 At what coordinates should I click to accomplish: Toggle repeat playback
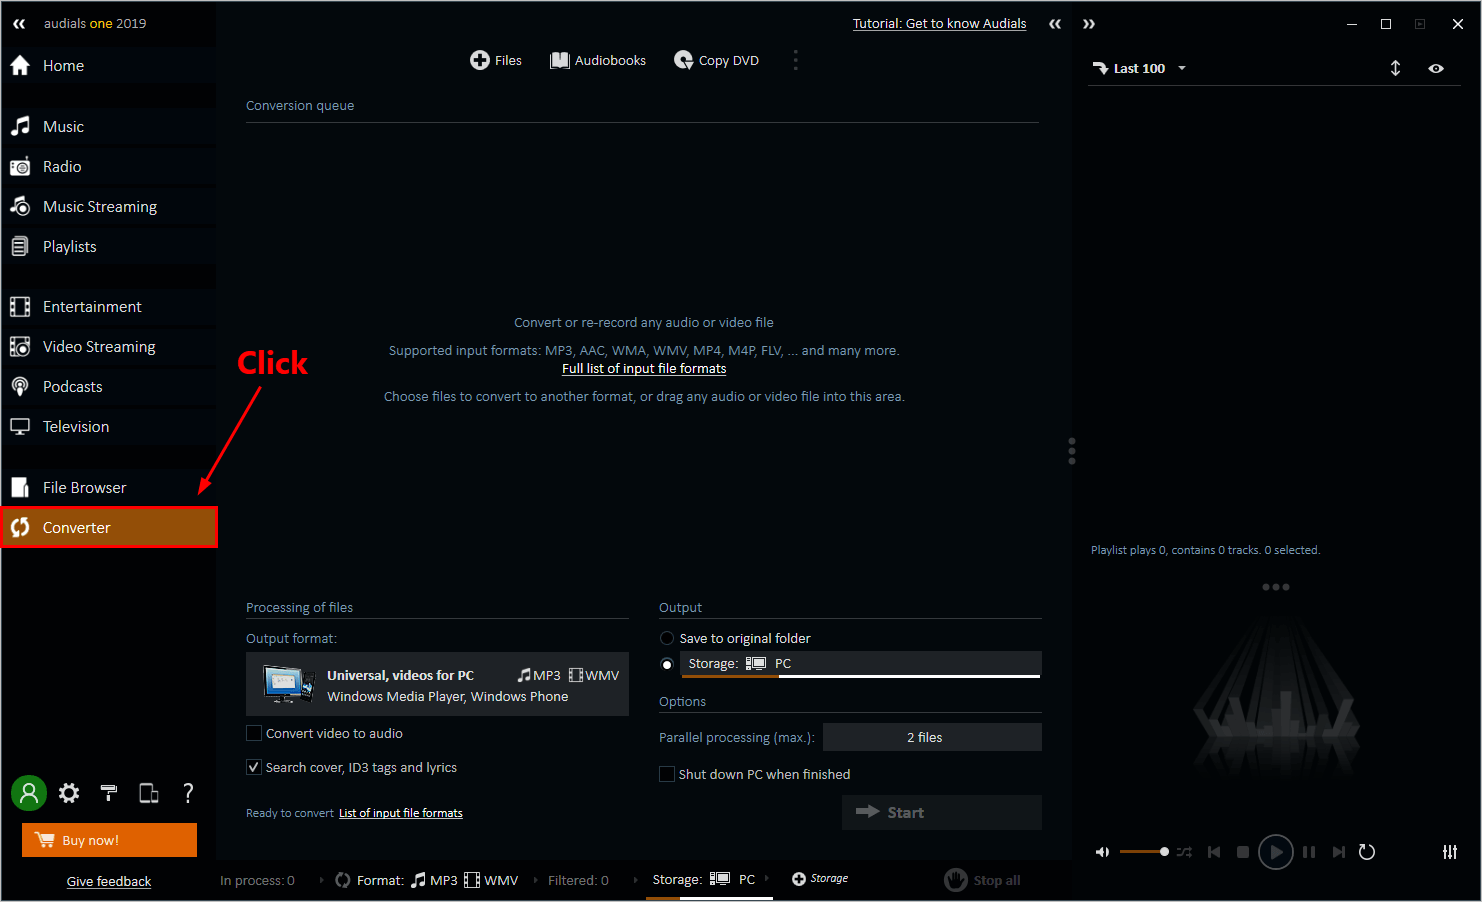point(1367,852)
